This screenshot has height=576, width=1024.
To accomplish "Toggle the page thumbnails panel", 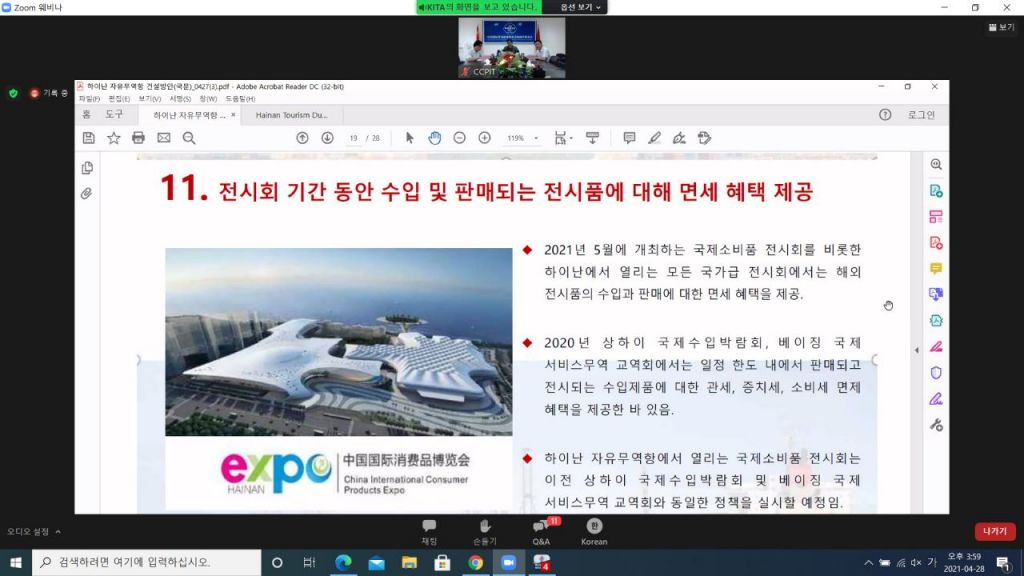I will click(x=87, y=167).
